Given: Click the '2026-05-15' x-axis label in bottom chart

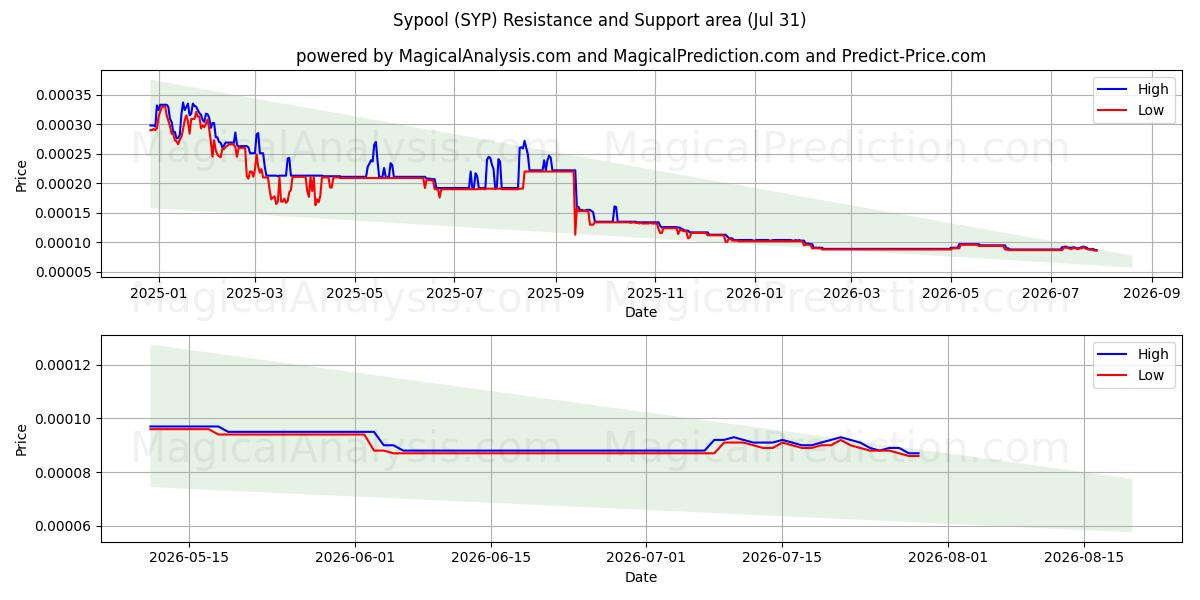Looking at the screenshot, I should 189,559.
